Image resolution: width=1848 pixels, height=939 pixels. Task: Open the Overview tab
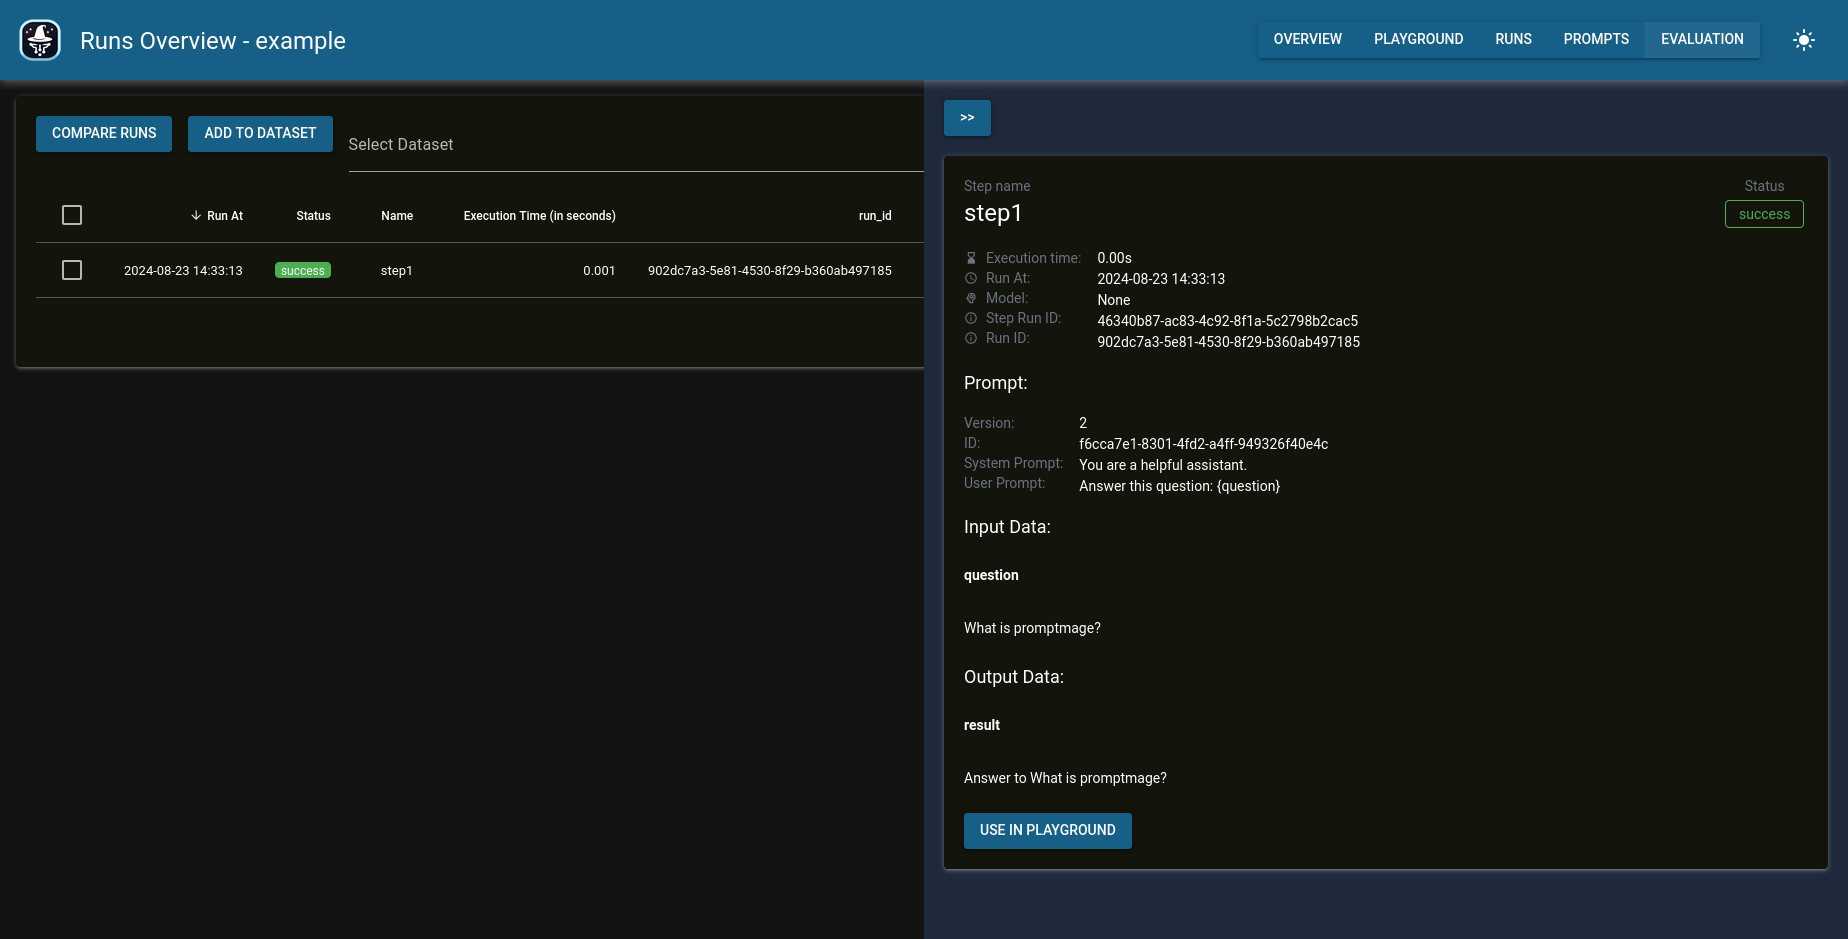coord(1308,39)
